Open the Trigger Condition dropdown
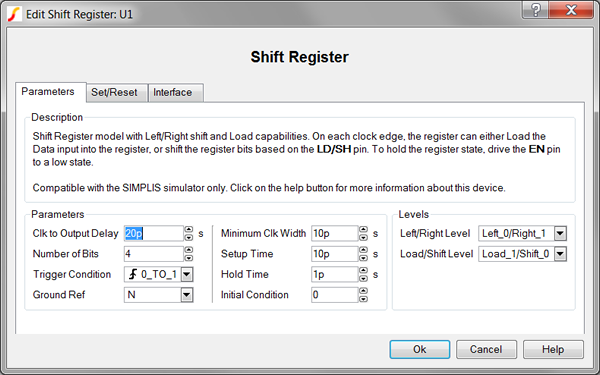 tap(187, 274)
